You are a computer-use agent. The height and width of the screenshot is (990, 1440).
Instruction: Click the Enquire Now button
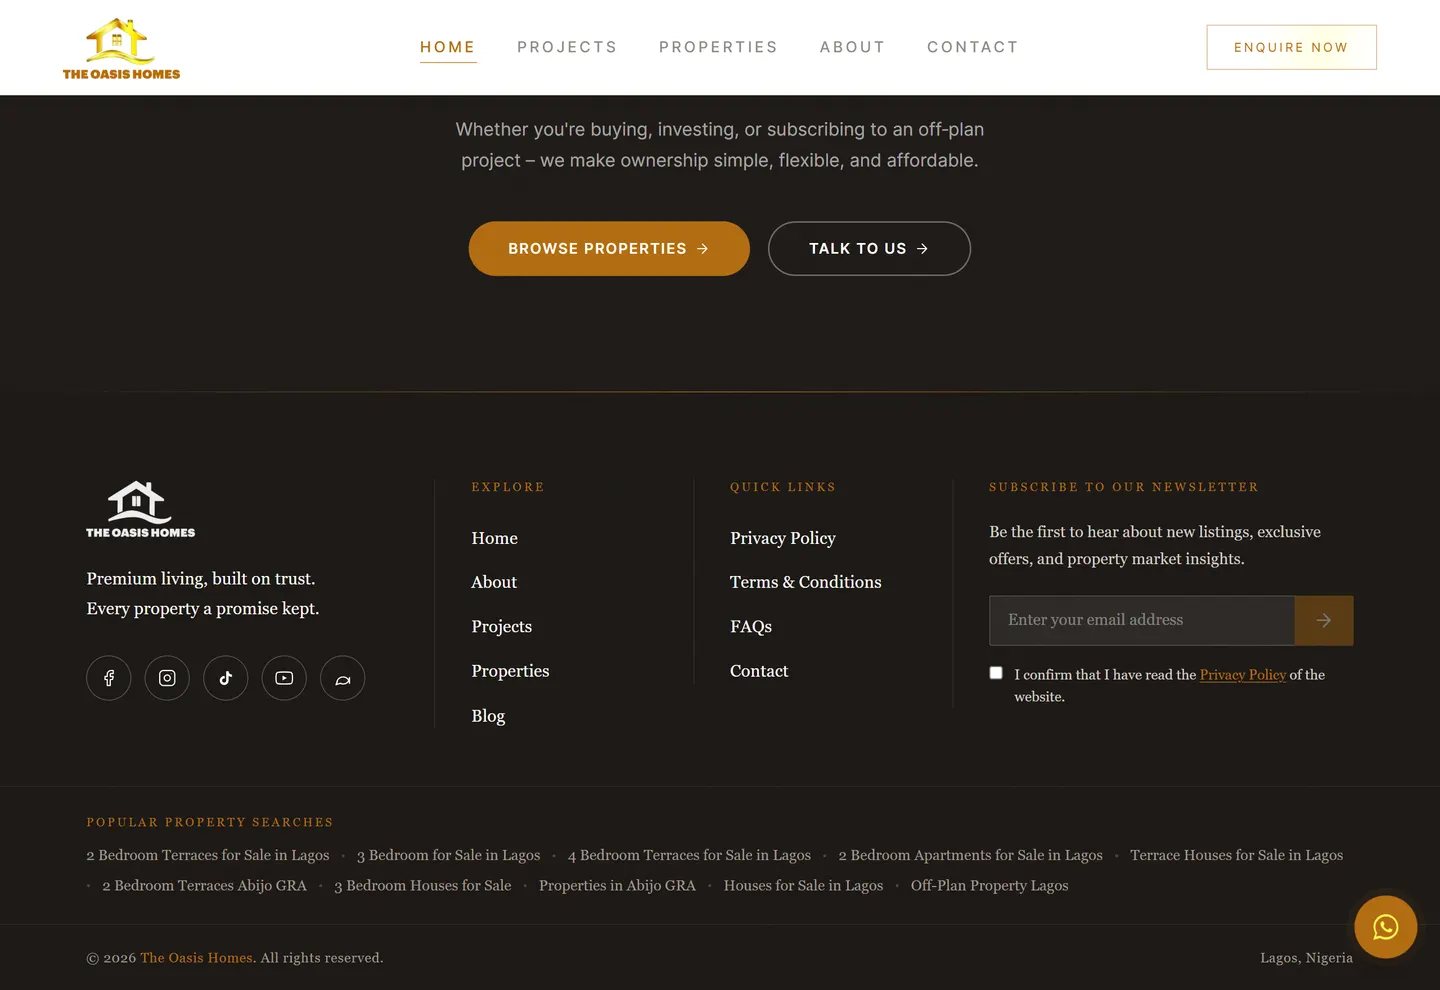click(1291, 47)
